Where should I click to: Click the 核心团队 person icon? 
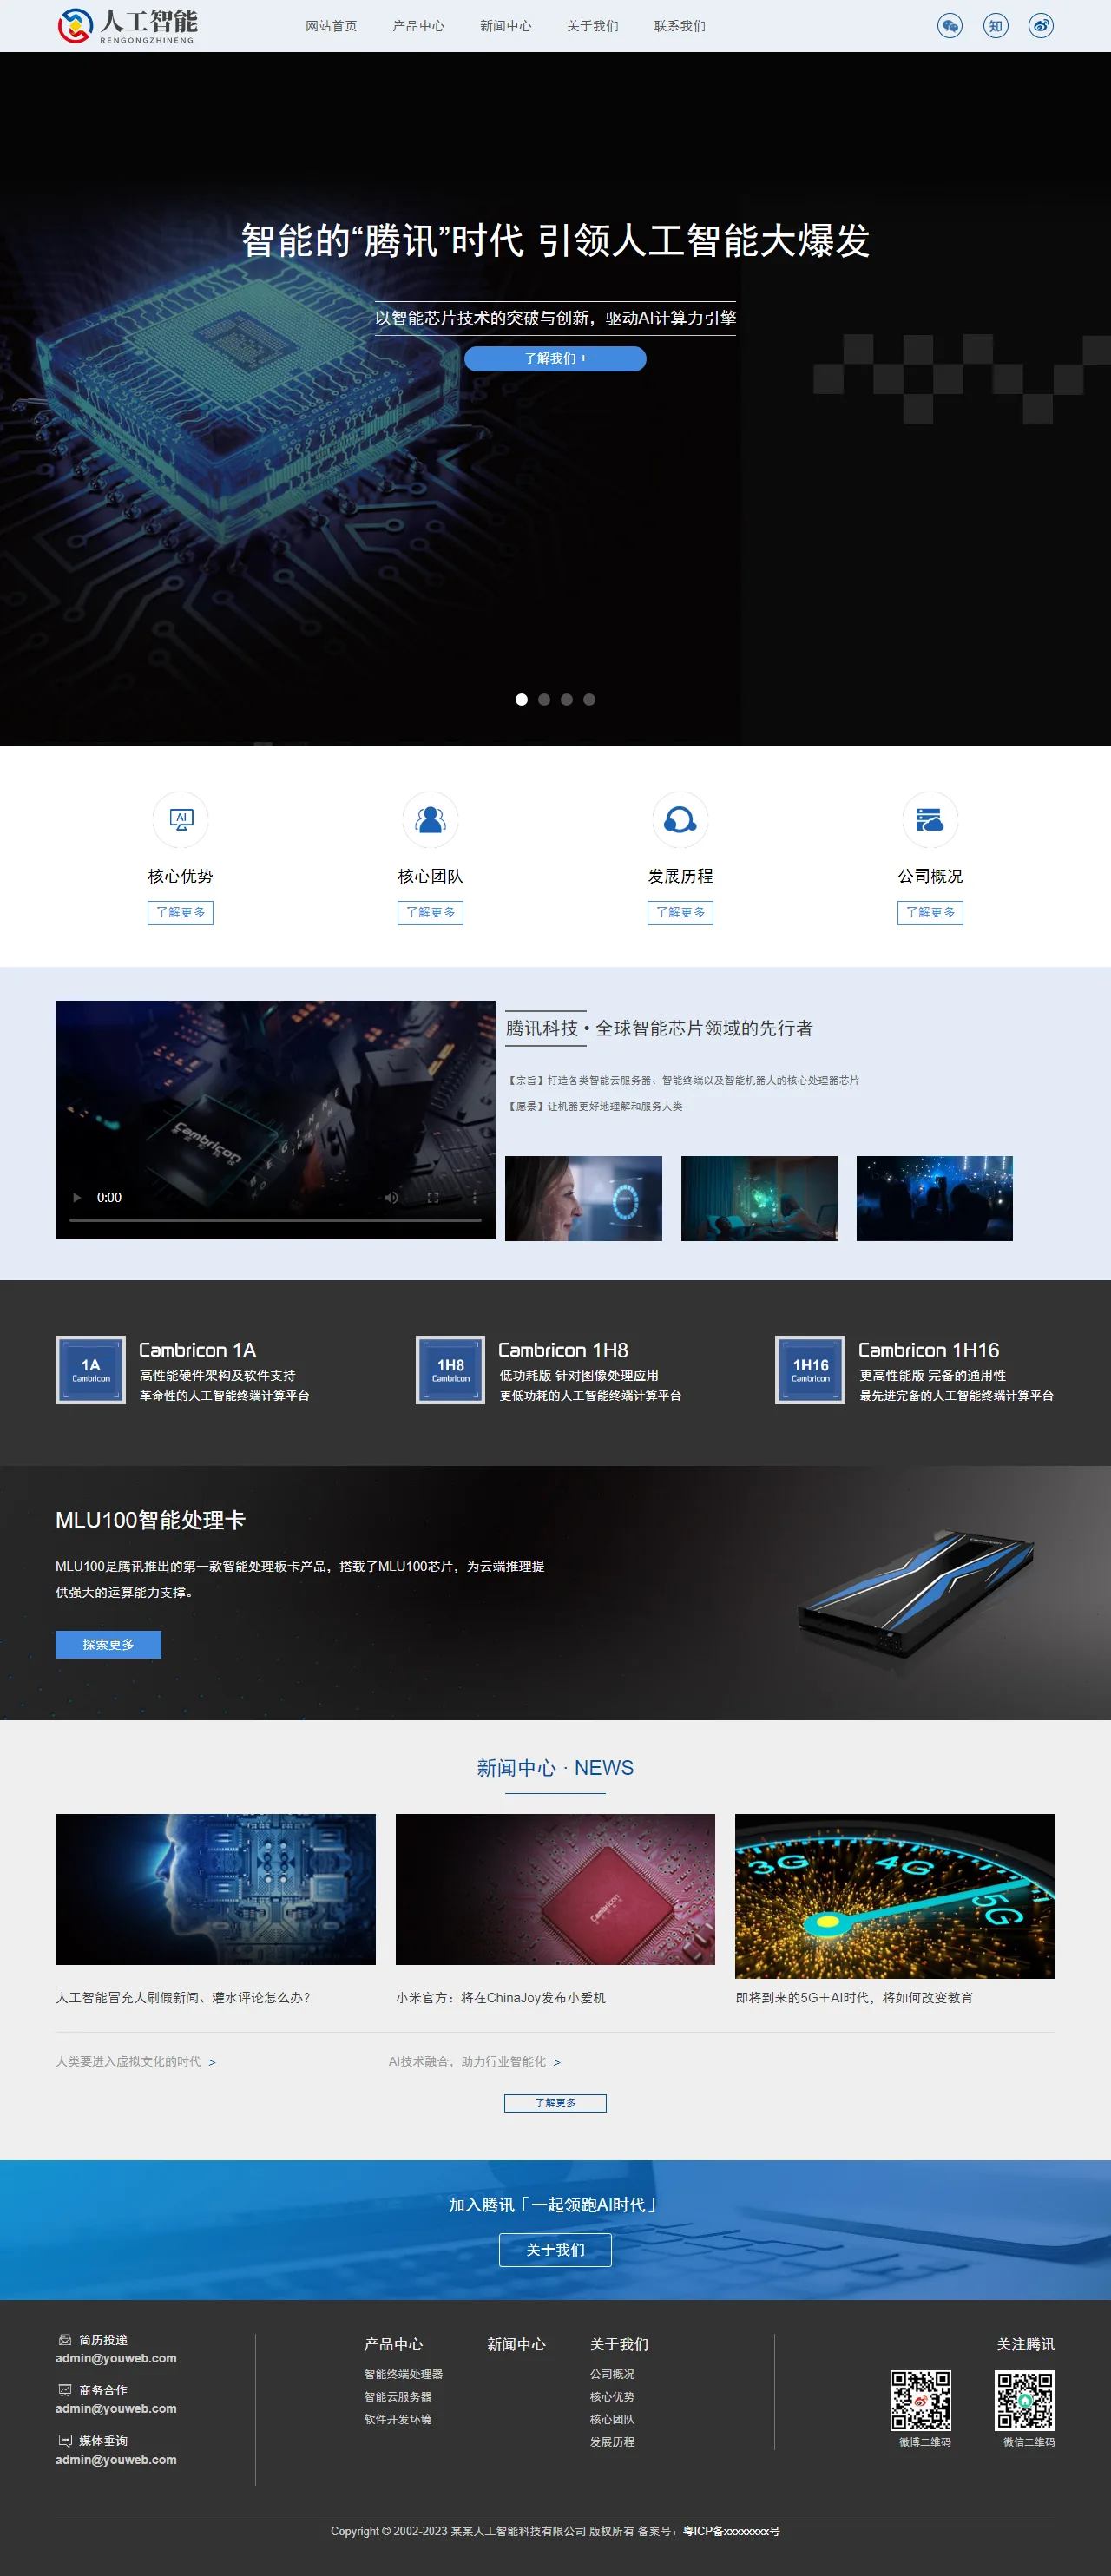pyautogui.click(x=431, y=820)
